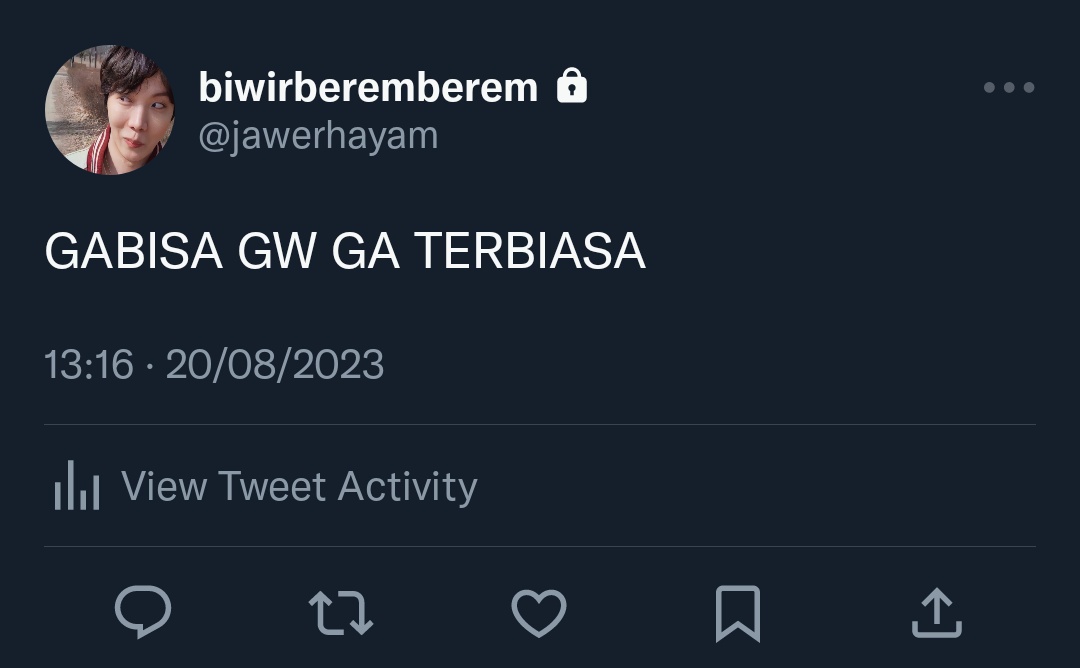Click the 13:16 tweet time
The image size is (1080, 668).
(89, 364)
